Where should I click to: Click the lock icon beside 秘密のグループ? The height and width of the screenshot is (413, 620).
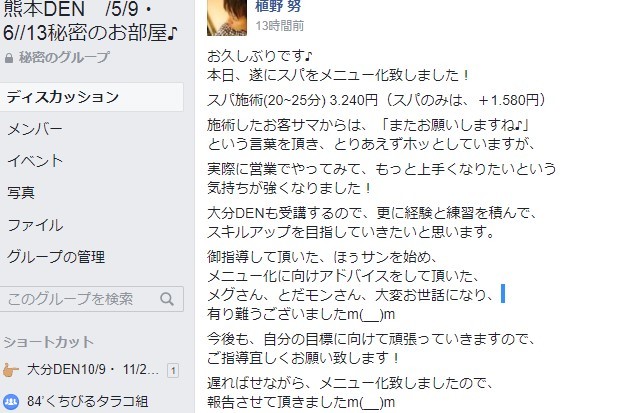(x=9, y=59)
